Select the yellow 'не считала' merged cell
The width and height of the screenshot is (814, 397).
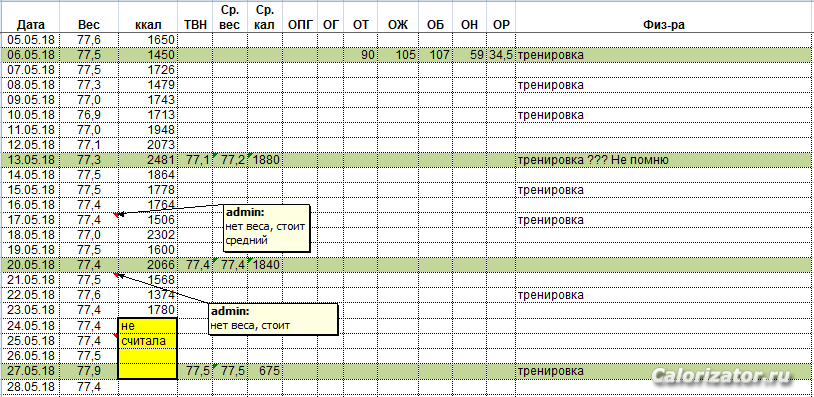point(147,349)
